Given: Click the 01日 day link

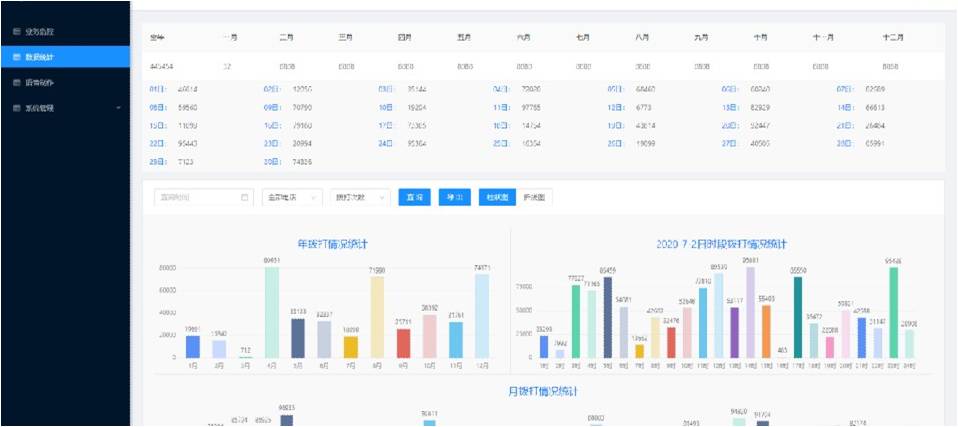Looking at the screenshot, I should (156, 89).
